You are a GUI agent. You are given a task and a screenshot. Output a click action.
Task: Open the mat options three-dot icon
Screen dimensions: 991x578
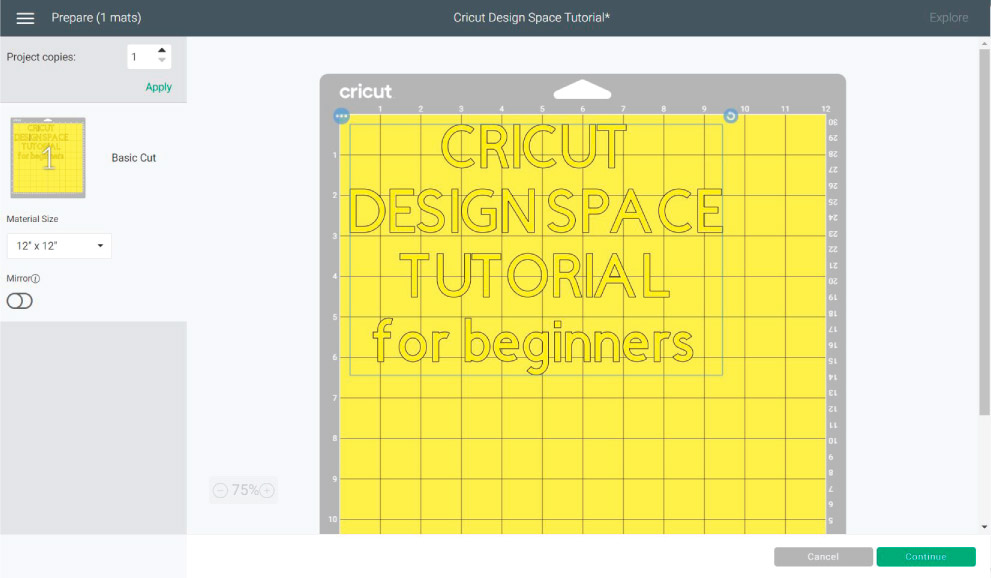pyautogui.click(x=341, y=116)
